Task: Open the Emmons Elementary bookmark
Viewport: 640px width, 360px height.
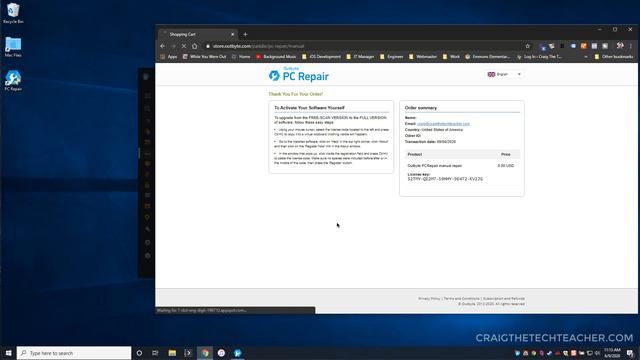Action: pos(488,57)
